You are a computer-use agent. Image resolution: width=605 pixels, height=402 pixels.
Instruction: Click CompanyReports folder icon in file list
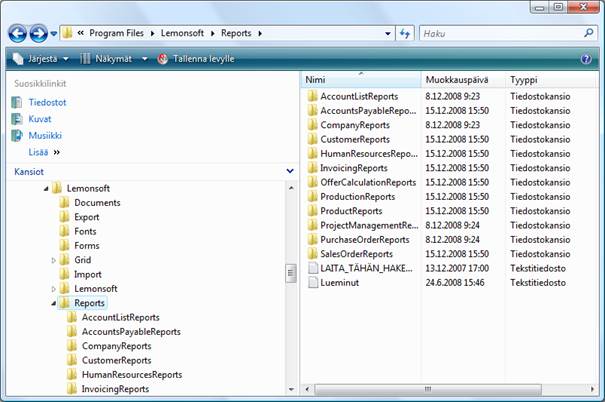coord(313,125)
